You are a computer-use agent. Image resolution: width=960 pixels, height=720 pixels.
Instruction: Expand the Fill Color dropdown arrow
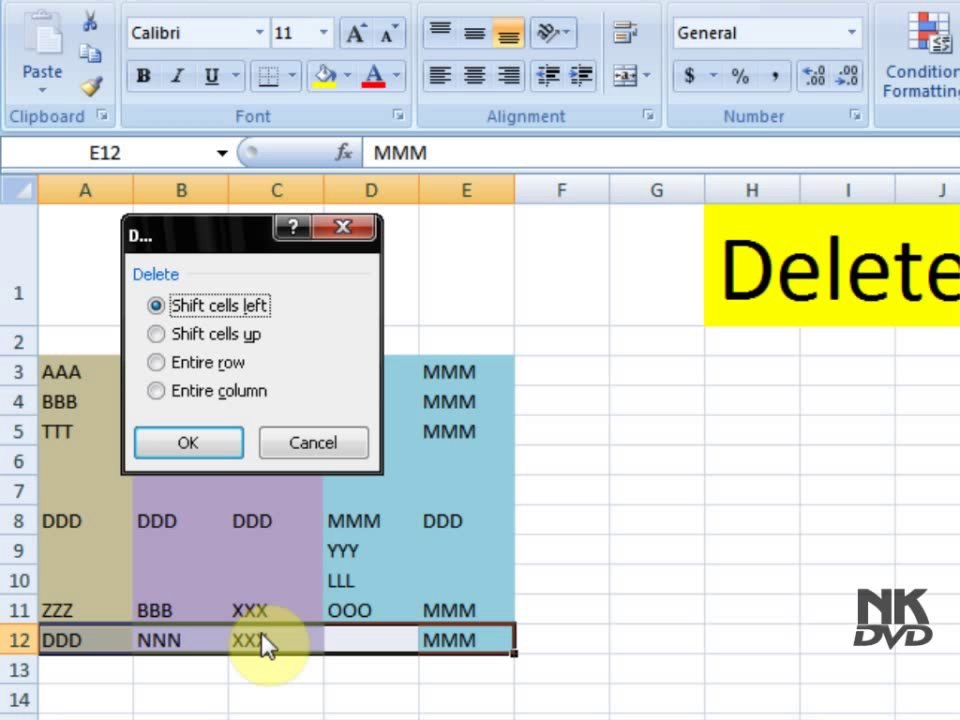pos(347,76)
